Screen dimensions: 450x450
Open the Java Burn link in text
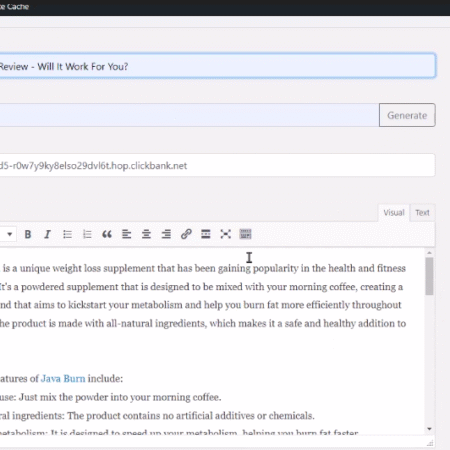pos(63,379)
